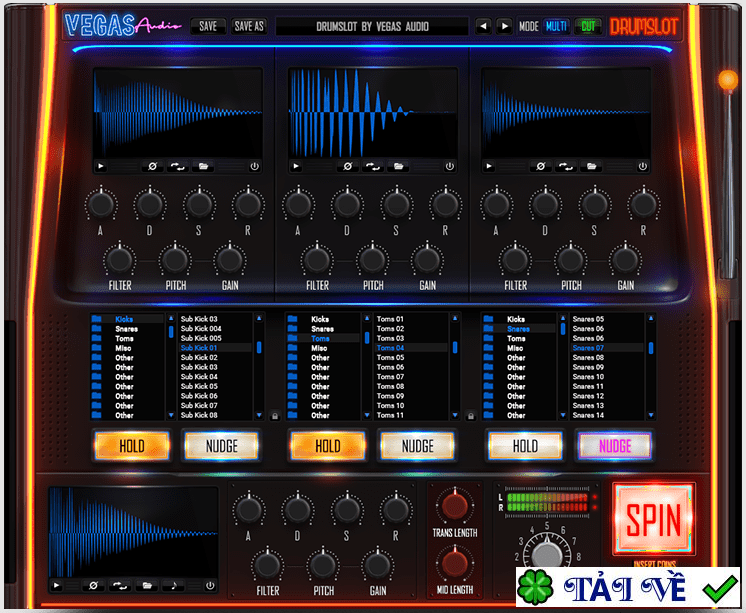Play the master output waveform
This screenshot has width=746, height=613.
[57, 586]
